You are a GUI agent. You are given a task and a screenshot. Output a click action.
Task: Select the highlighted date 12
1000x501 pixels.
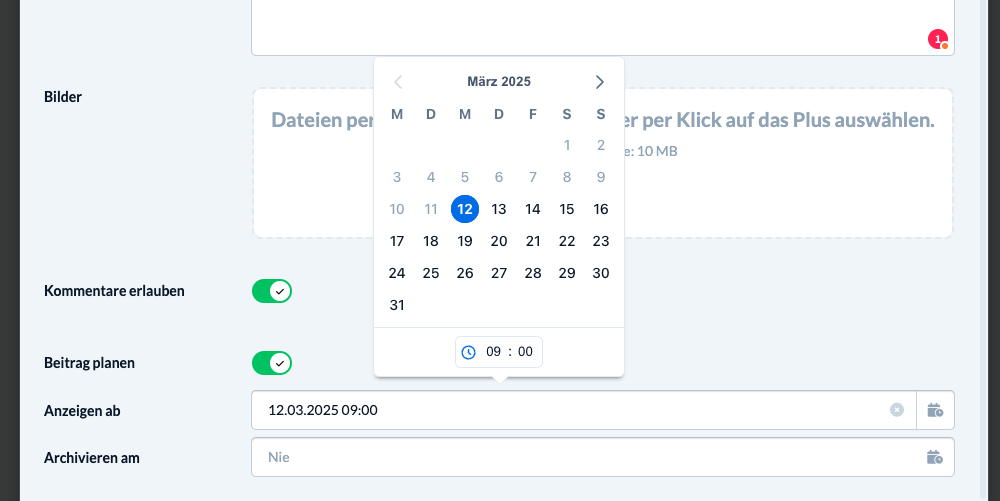pos(465,209)
